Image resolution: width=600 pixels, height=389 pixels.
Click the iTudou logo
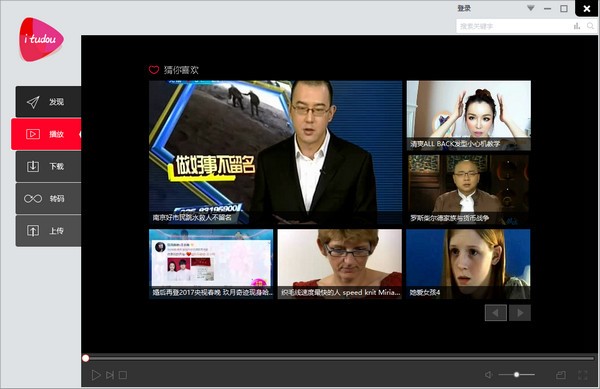41,39
